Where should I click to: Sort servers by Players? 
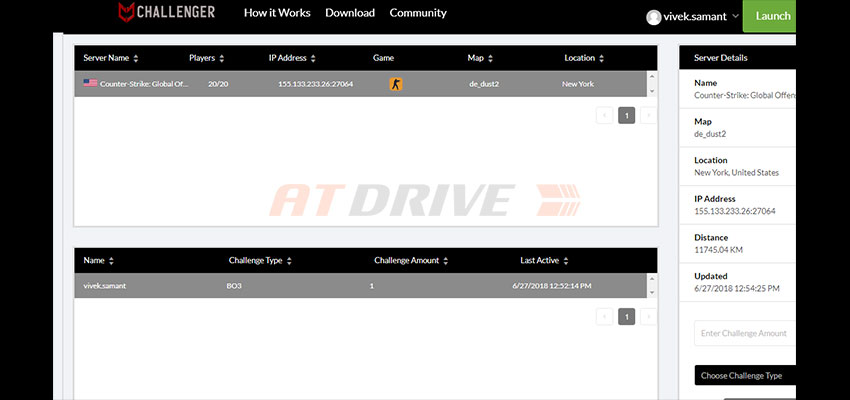click(207, 58)
